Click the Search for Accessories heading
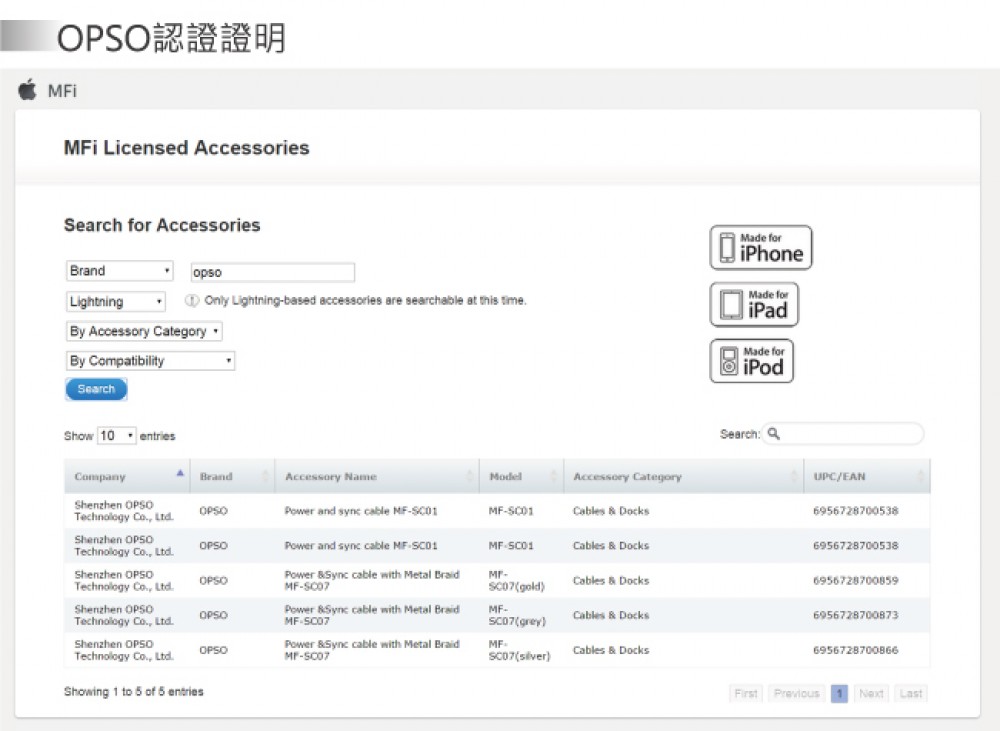Viewport: 1000px width, 731px height. click(162, 225)
